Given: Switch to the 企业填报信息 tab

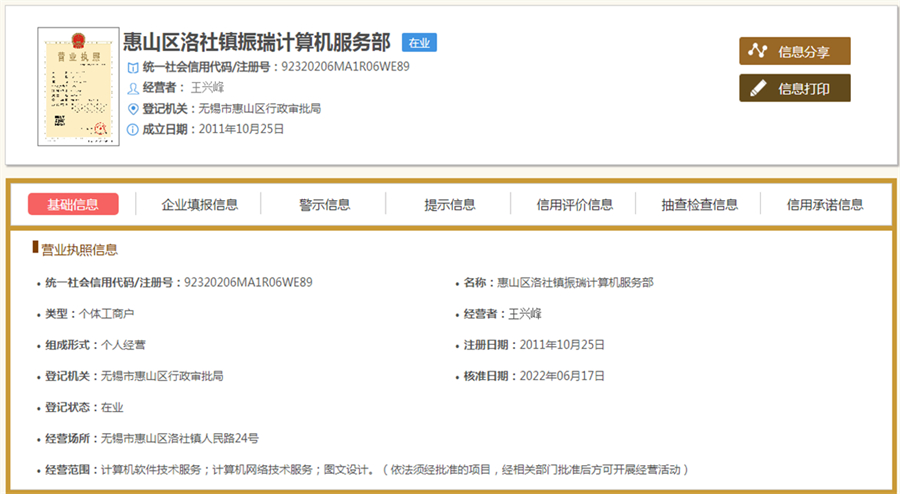Looking at the screenshot, I should pos(200,204).
